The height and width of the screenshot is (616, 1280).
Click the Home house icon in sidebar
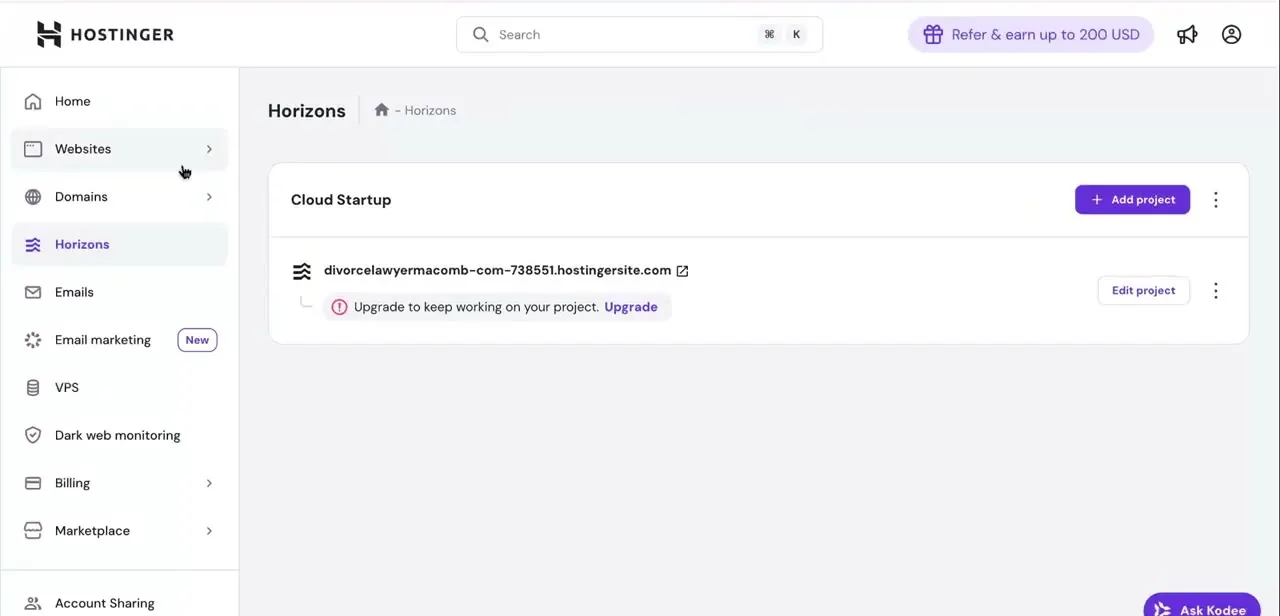click(x=33, y=101)
